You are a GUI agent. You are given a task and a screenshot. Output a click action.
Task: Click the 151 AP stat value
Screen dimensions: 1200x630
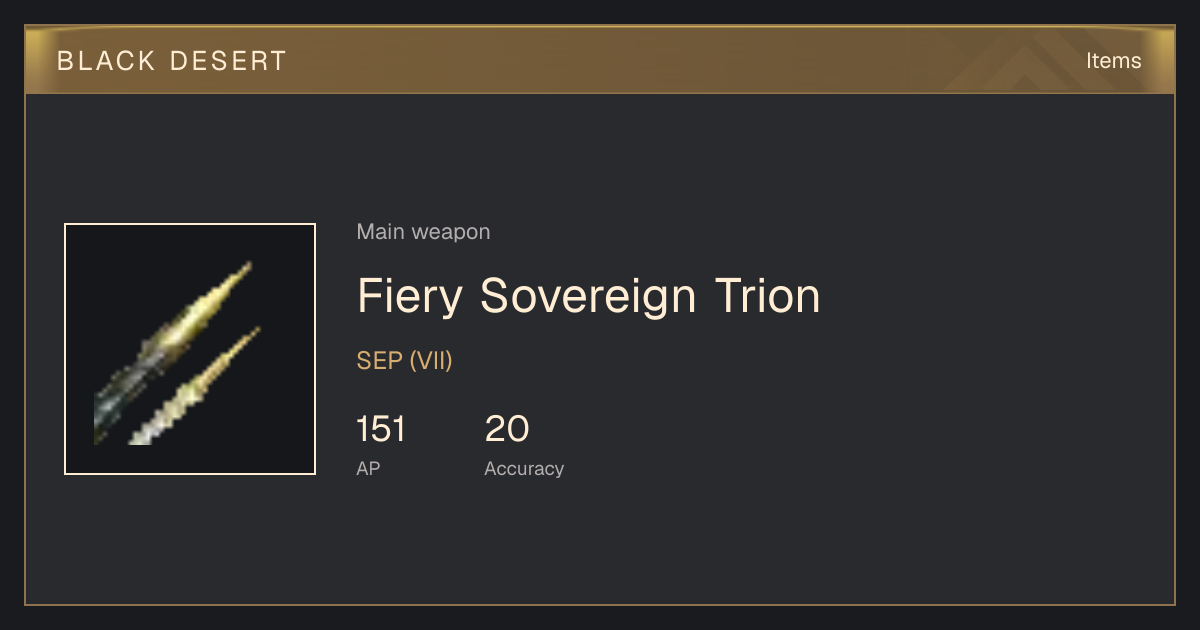[381, 429]
